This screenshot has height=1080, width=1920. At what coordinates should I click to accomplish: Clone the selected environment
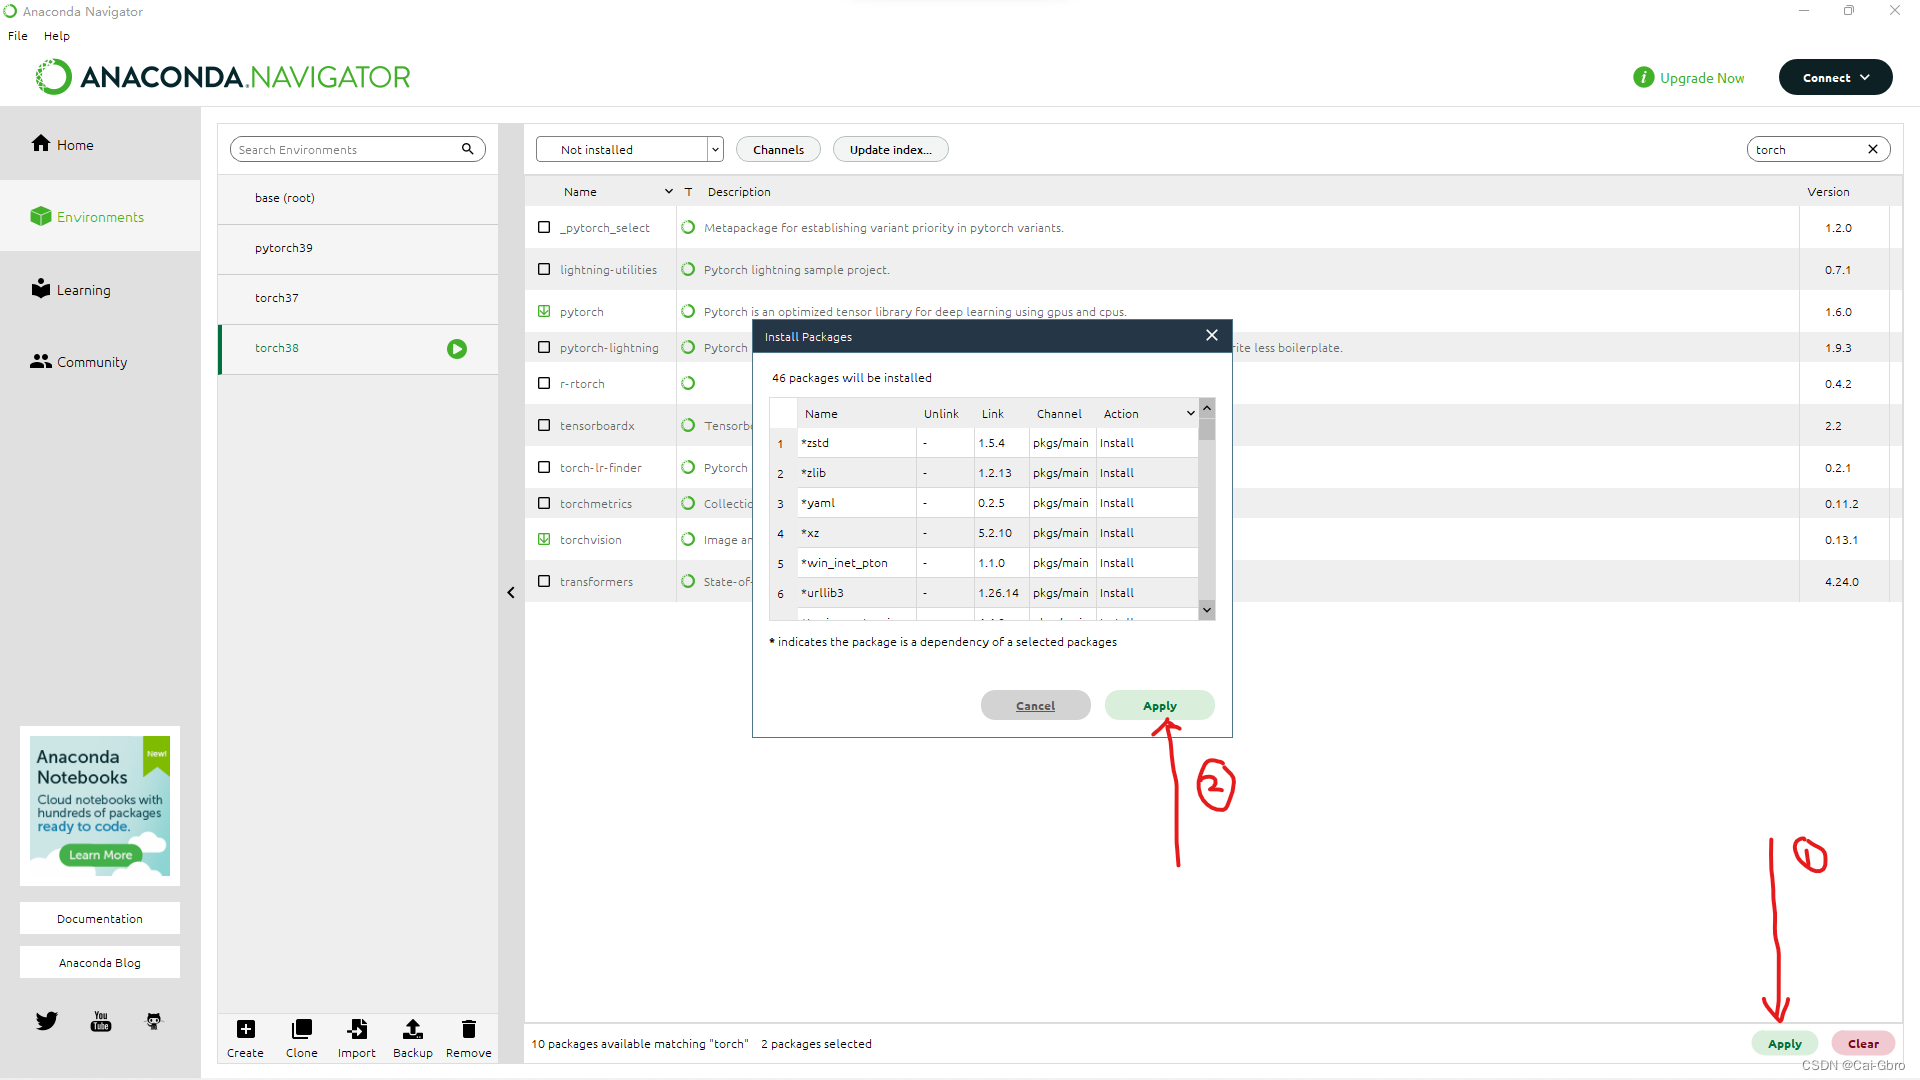tap(301, 1038)
